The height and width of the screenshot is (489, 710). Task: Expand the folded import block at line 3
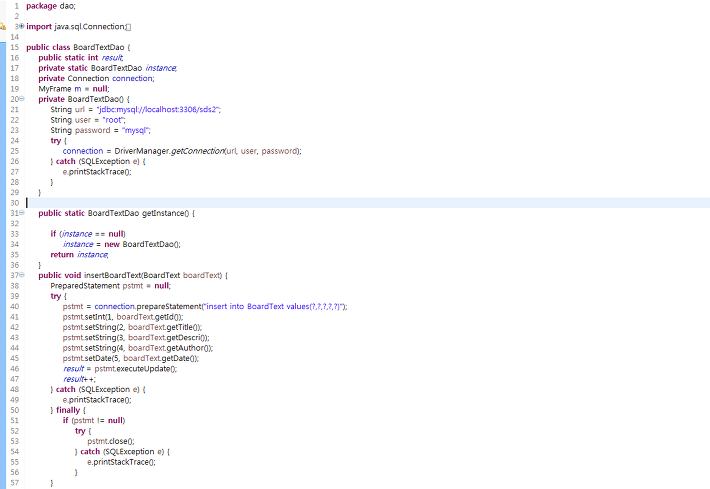click(x=21, y=26)
